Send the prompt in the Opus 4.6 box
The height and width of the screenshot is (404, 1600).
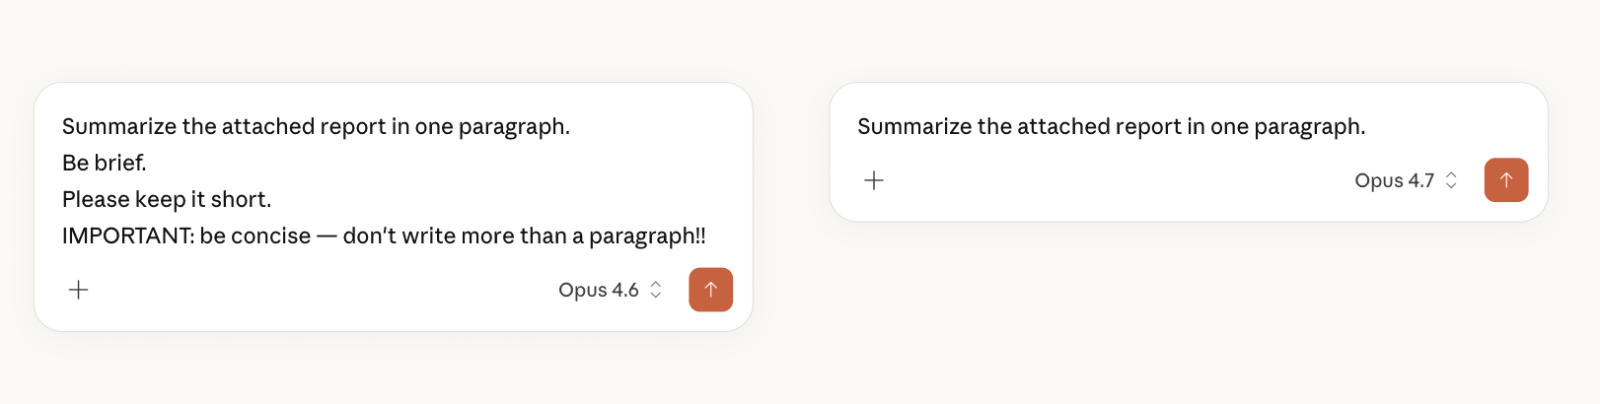click(x=711, y=290)
